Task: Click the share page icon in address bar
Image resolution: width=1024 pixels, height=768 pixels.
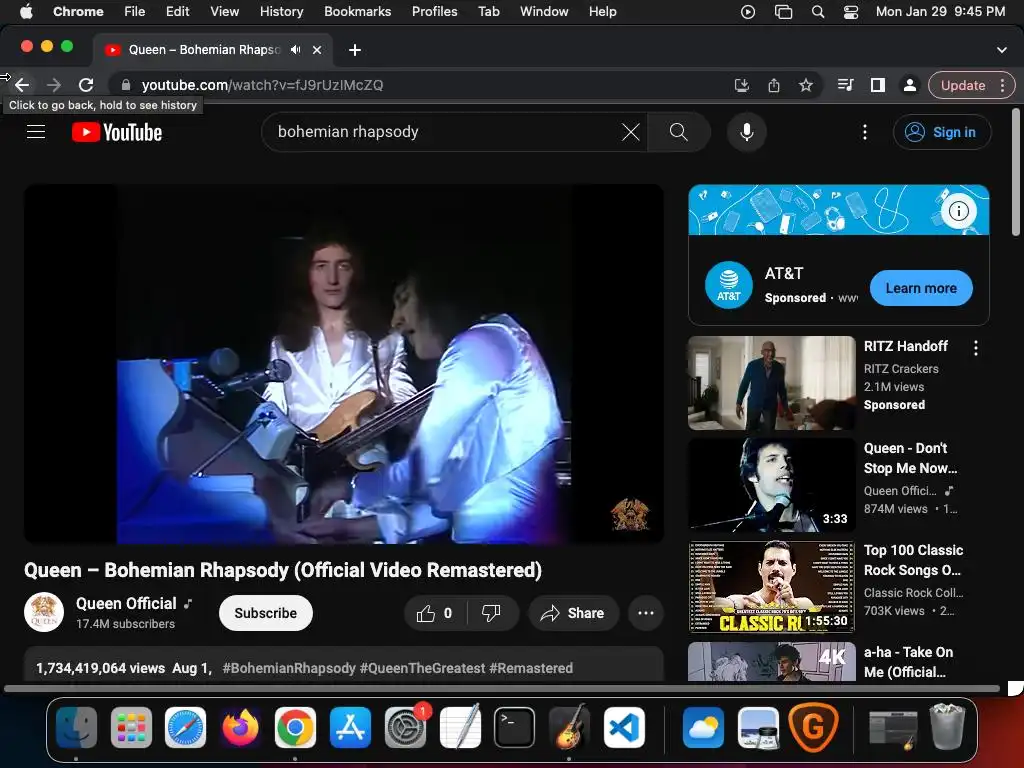Action: pos(774,85)
